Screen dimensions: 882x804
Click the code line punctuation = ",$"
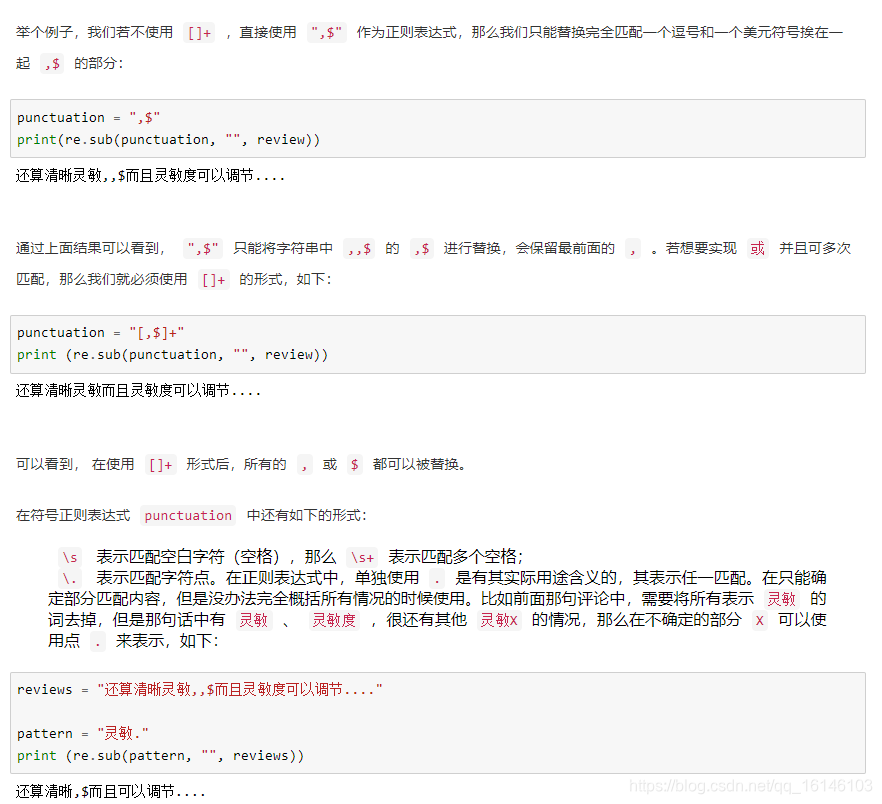point(88,118)
